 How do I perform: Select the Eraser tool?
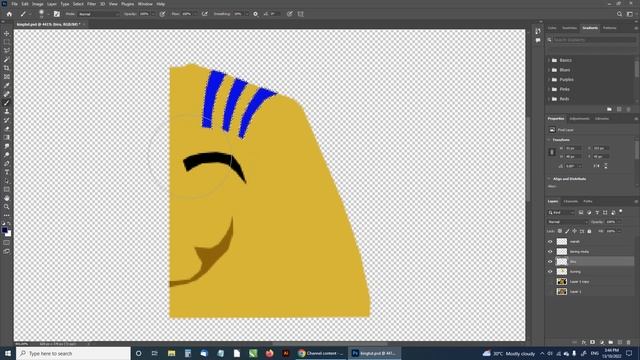point(7,129)
